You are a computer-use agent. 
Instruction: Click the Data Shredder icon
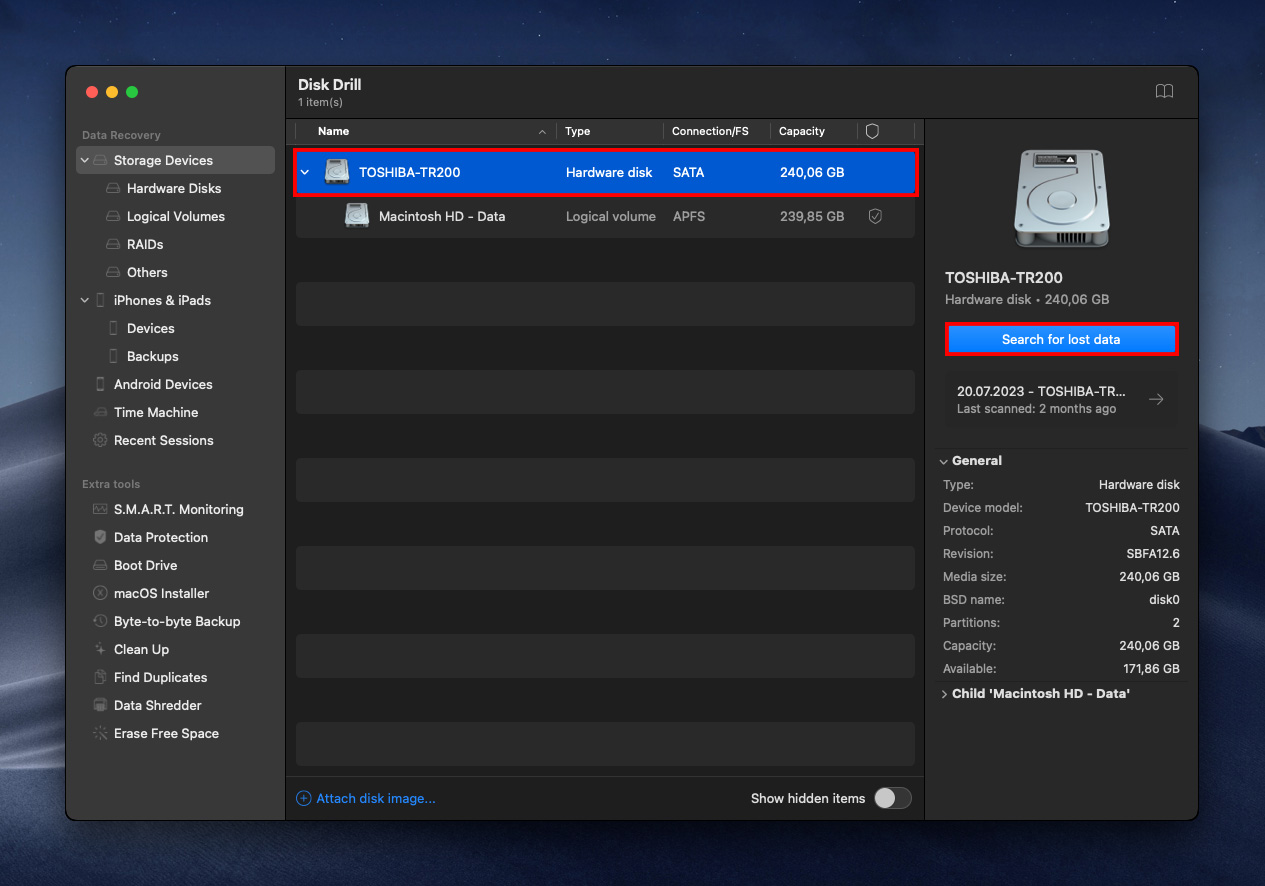coord(100,705)
